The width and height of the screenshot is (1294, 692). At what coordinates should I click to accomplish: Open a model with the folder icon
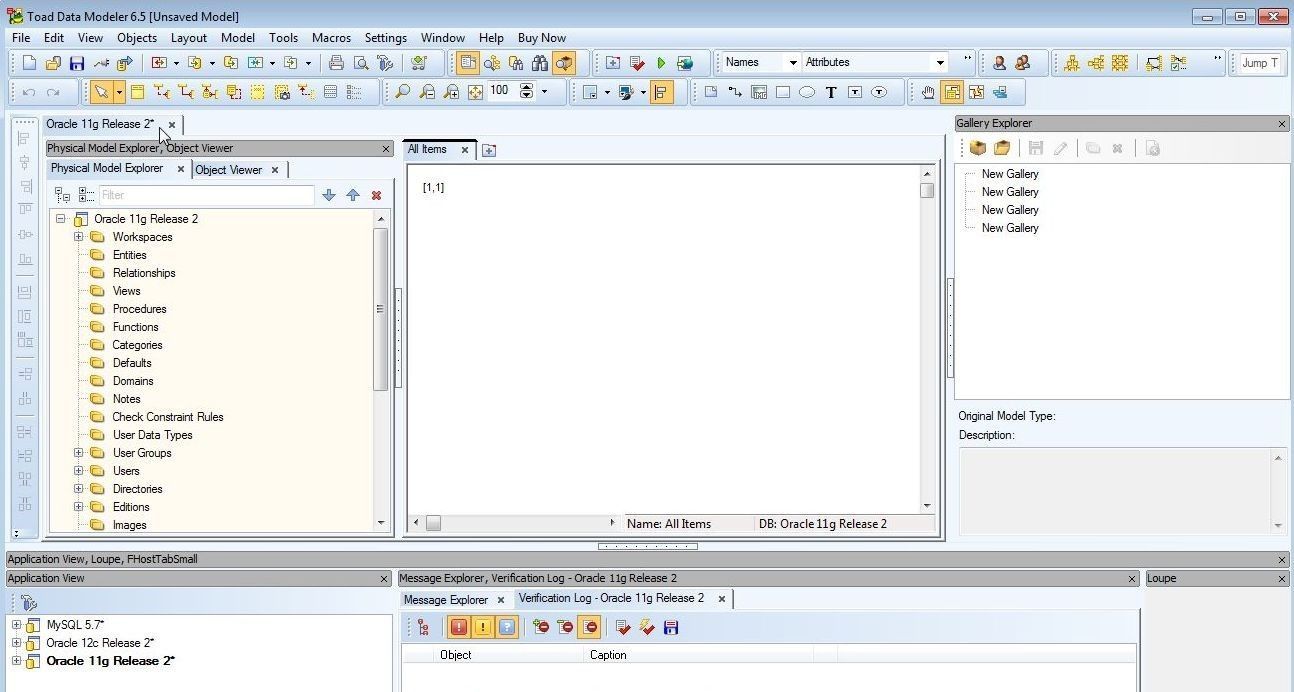[53, 63]
